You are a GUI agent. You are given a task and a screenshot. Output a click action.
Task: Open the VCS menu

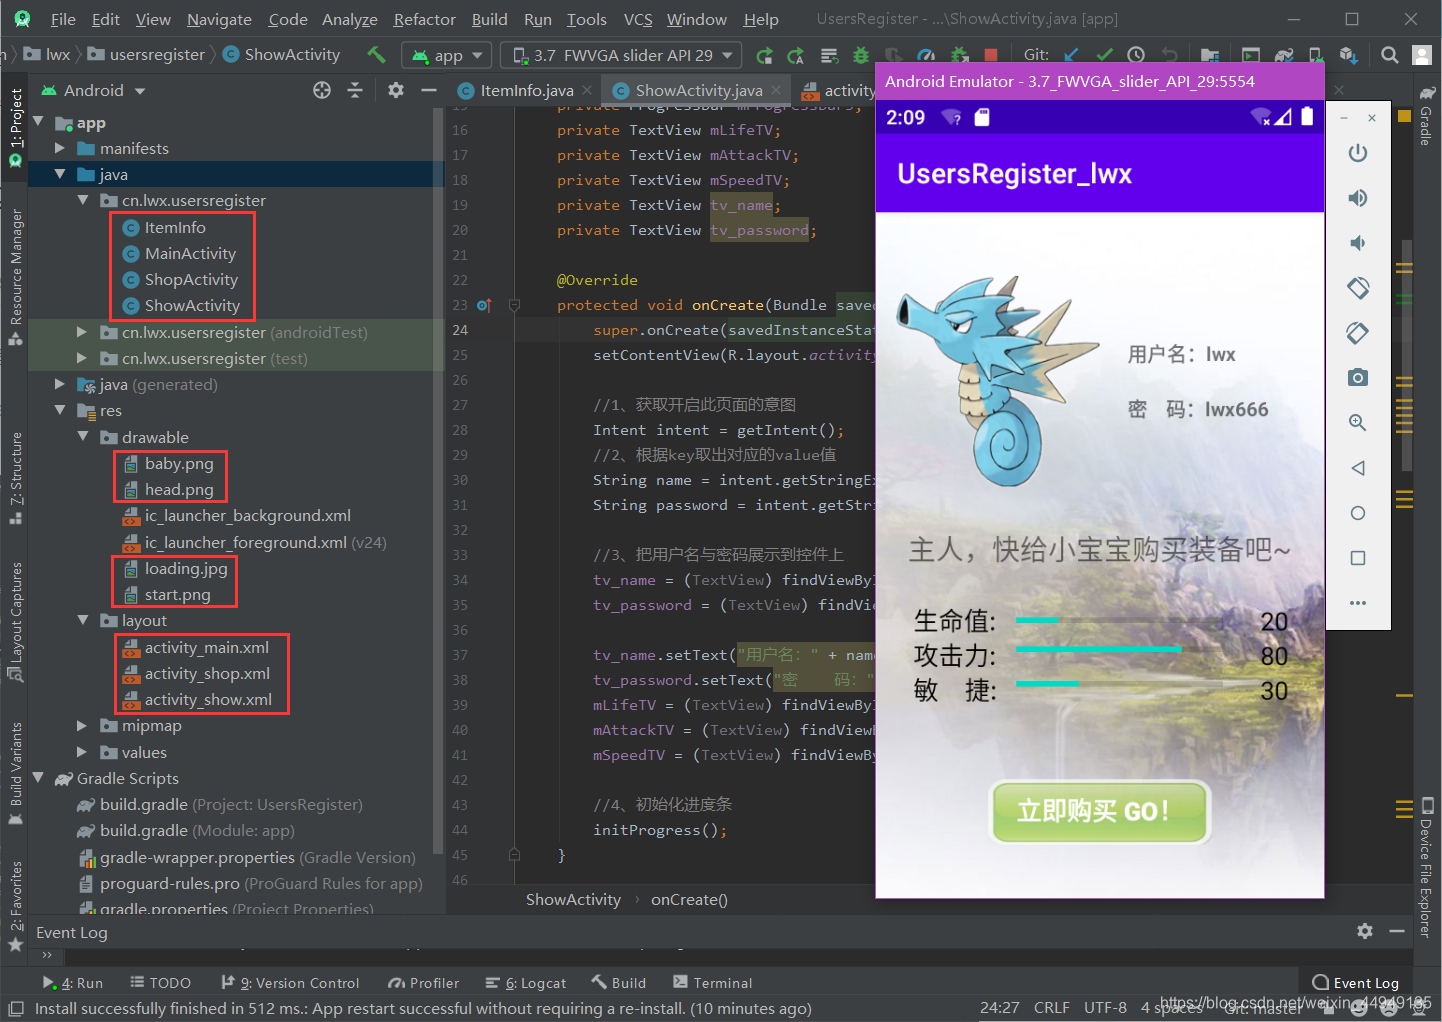point(638,19)
